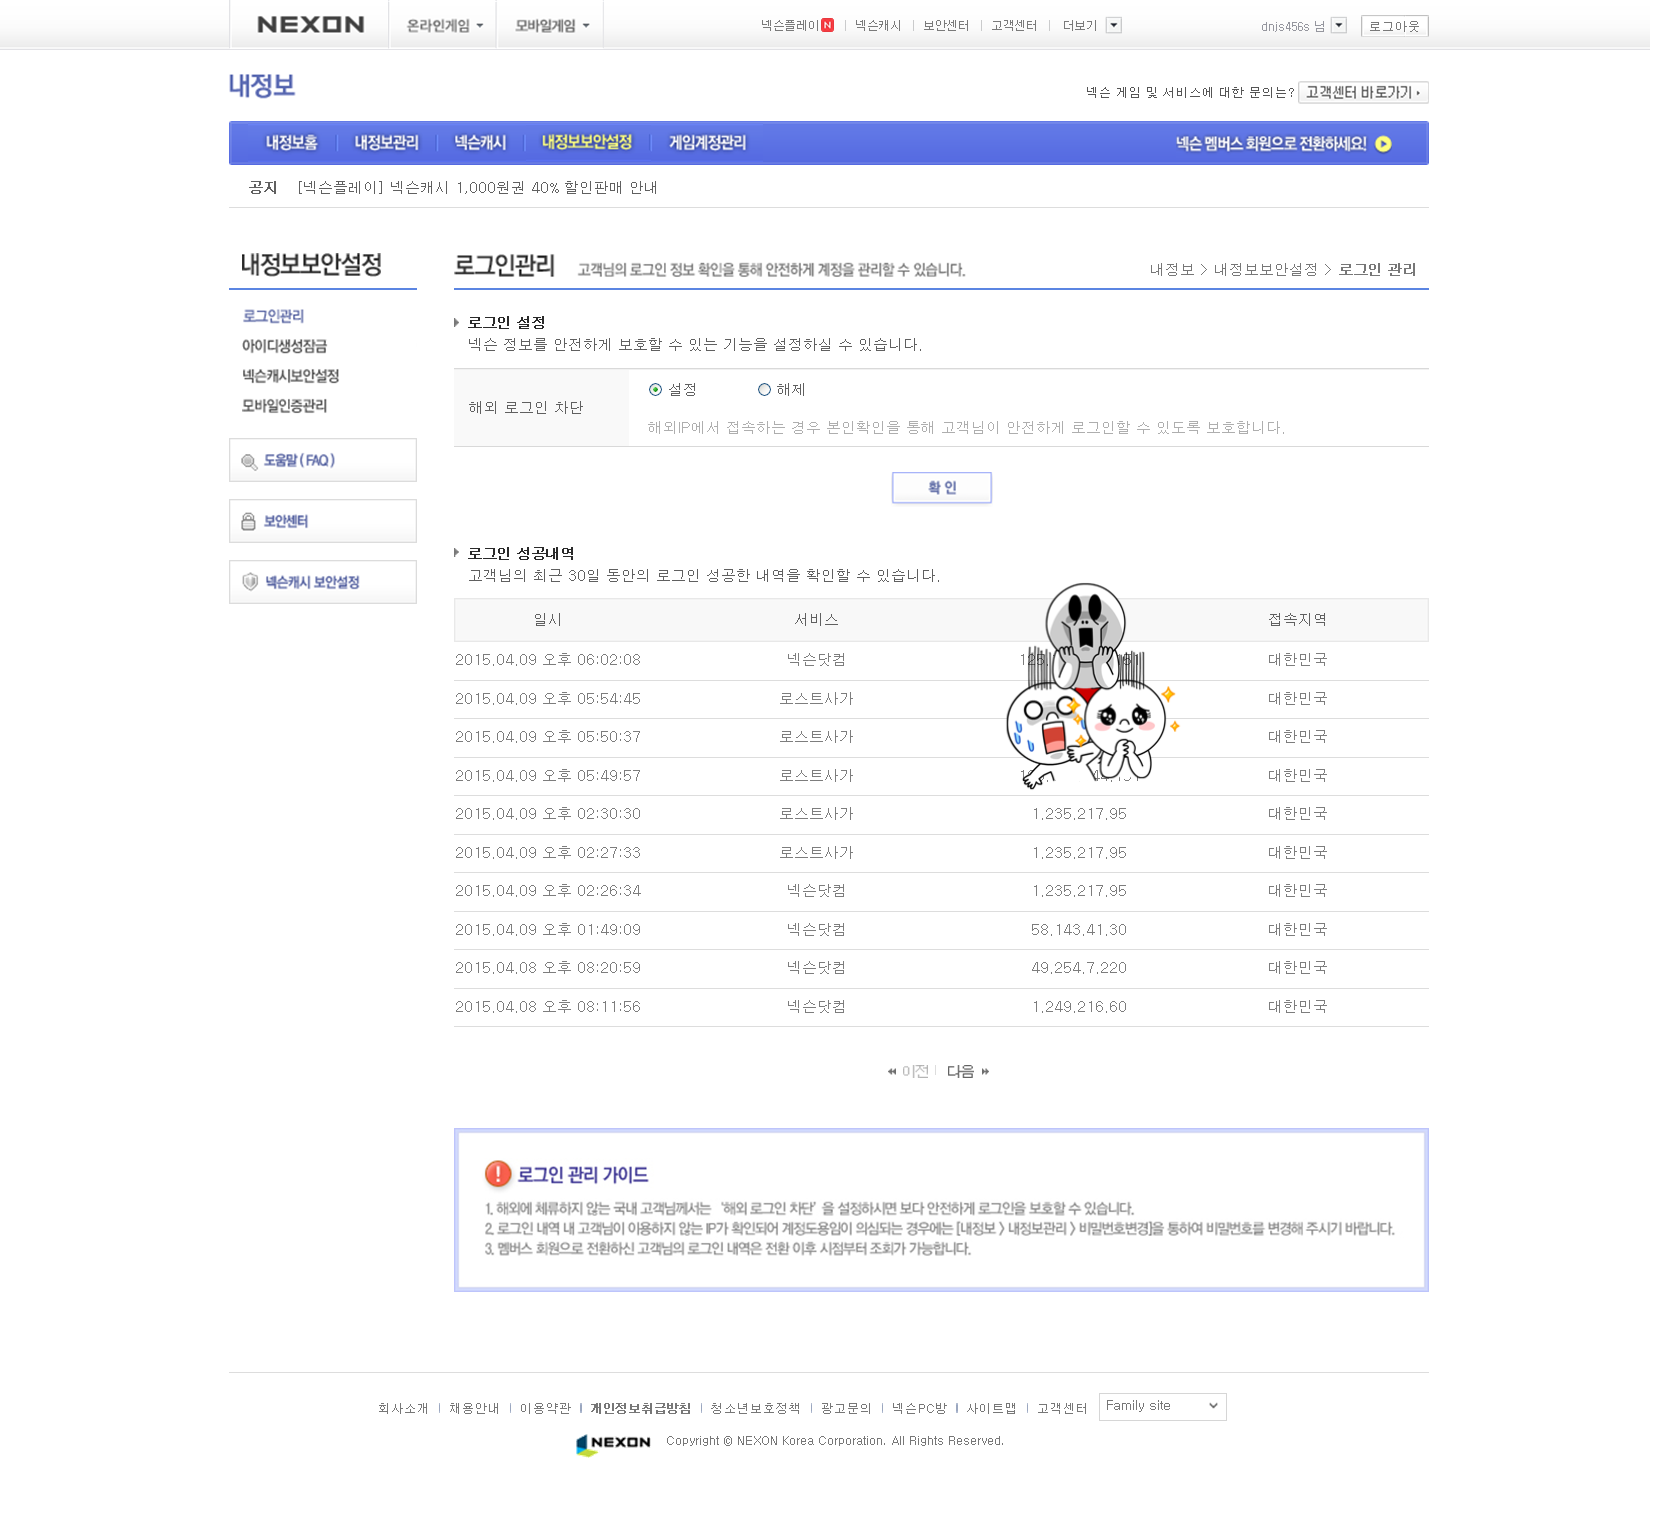Click the 내정보 page title
1659x1520 pixels.
click(262, 86)
